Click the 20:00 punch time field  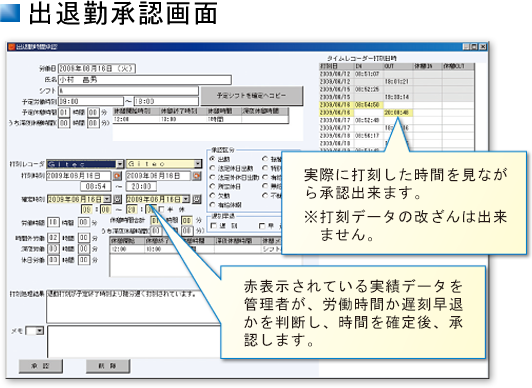tap(141, 187)
